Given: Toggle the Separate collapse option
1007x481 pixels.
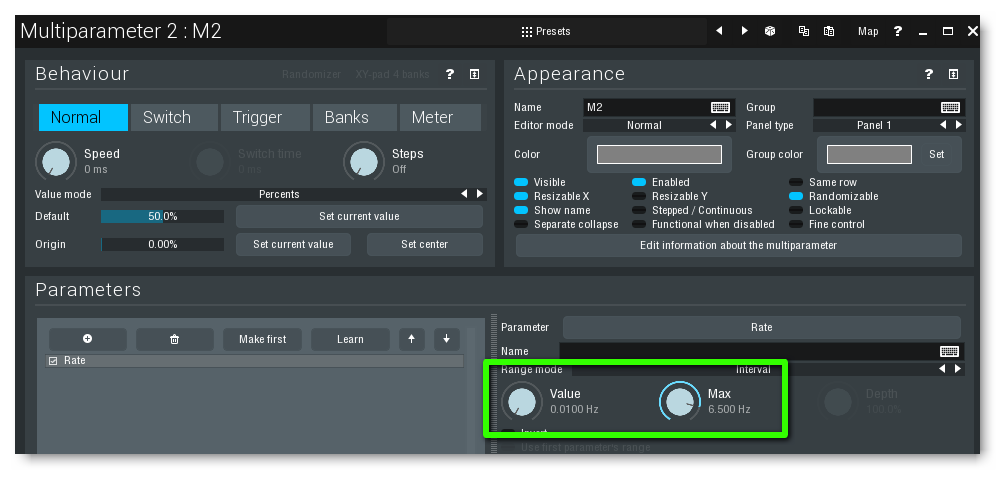Looking at the screenshot, I should (521, 225).
